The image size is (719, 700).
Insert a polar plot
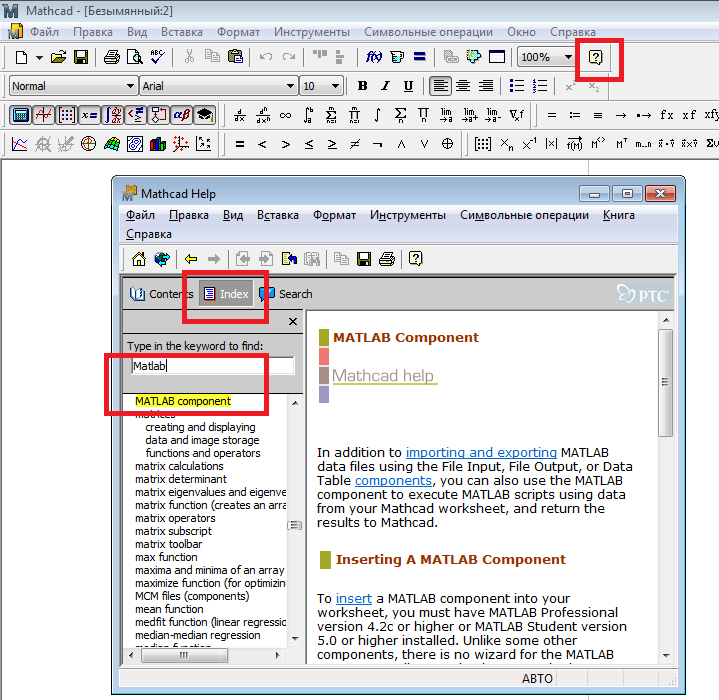pyautogui.click(x=88, y=144)
